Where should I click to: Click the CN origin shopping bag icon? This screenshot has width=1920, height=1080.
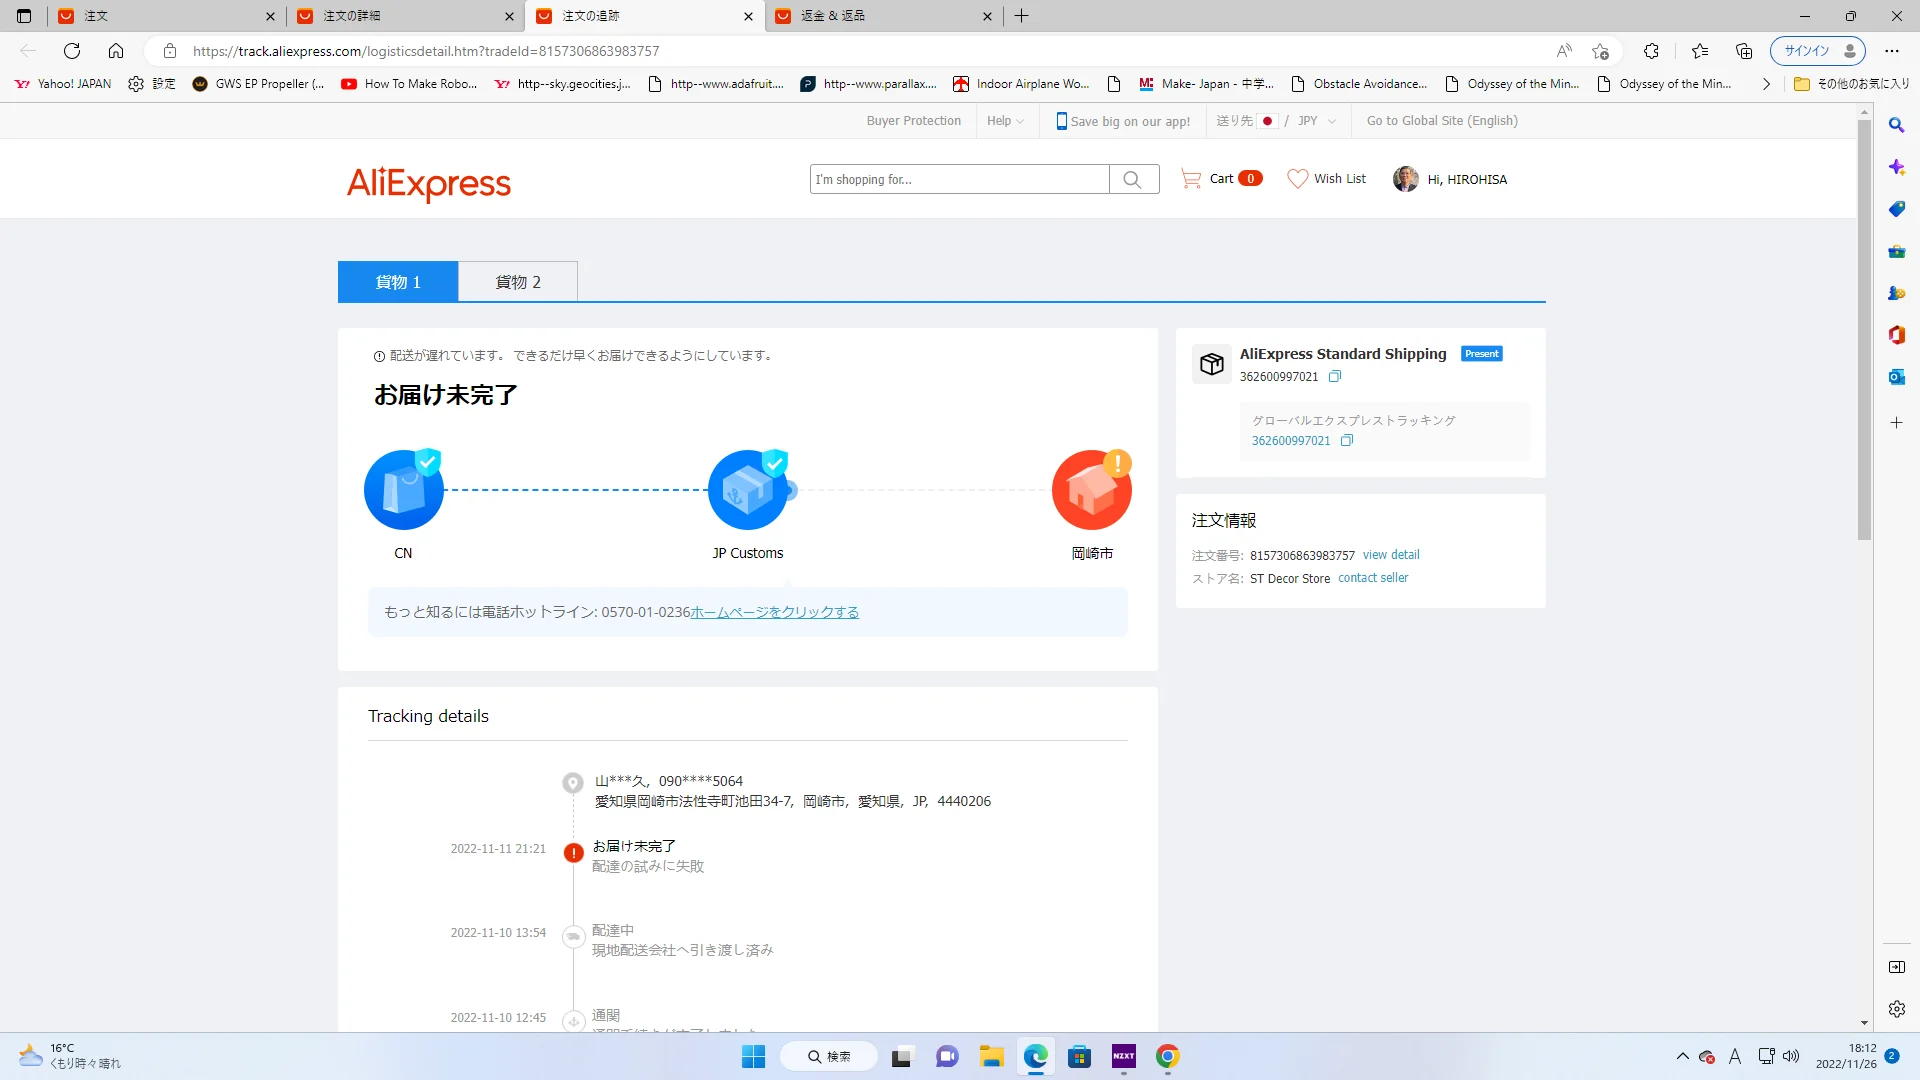coord(404,490)
